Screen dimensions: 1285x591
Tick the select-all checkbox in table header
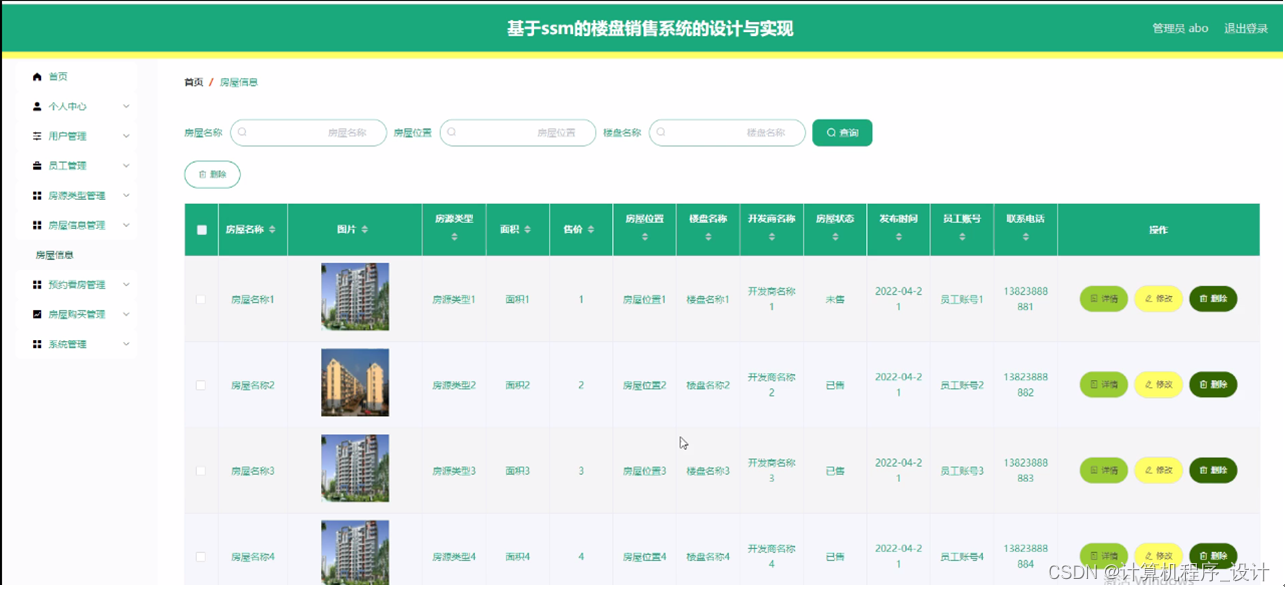point(201,230)
